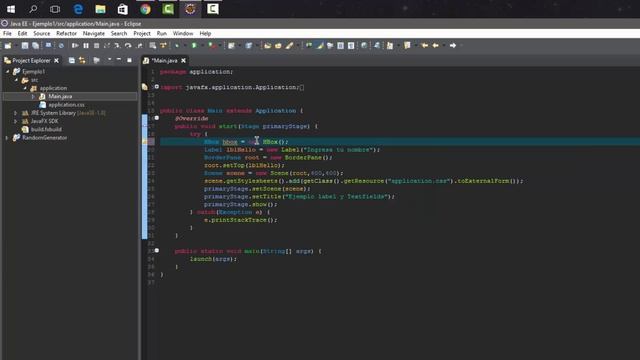Maximize the Project Explorer panel
Image resolution: width=640 pixels, height=360 pixels.
(129, 60)
